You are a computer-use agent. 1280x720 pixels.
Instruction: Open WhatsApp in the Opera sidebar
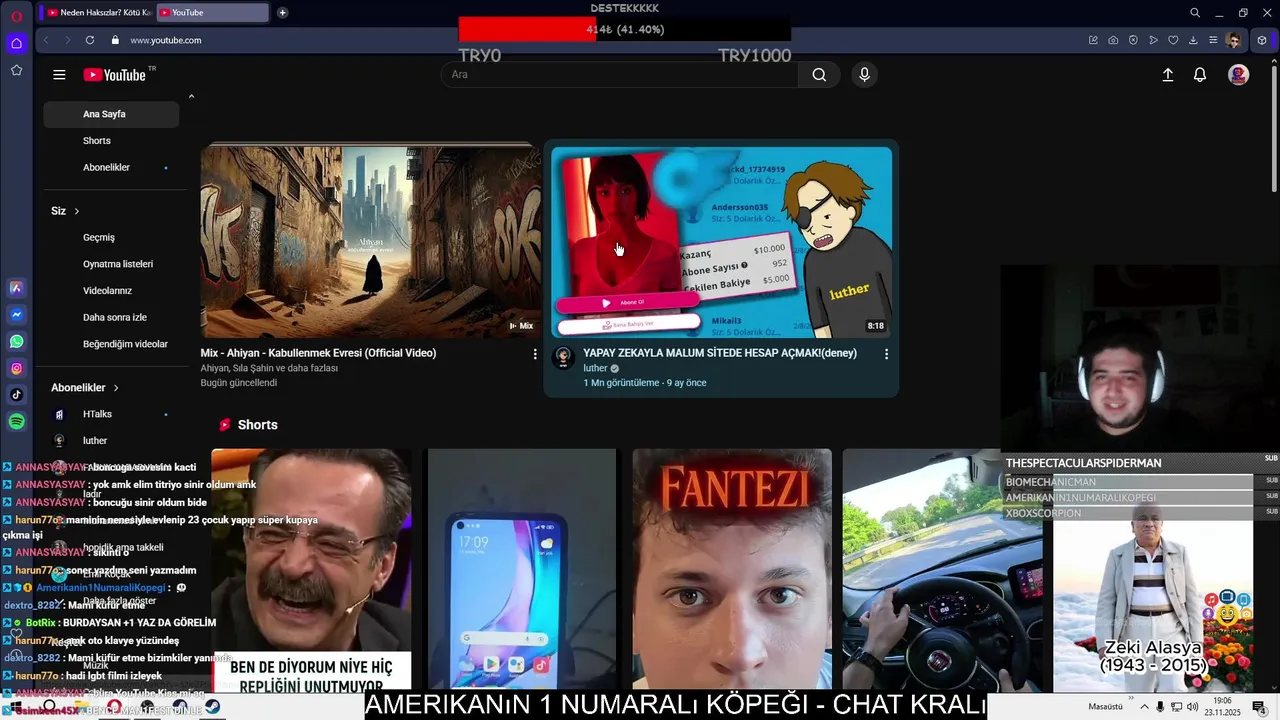(x=16, y=342)
